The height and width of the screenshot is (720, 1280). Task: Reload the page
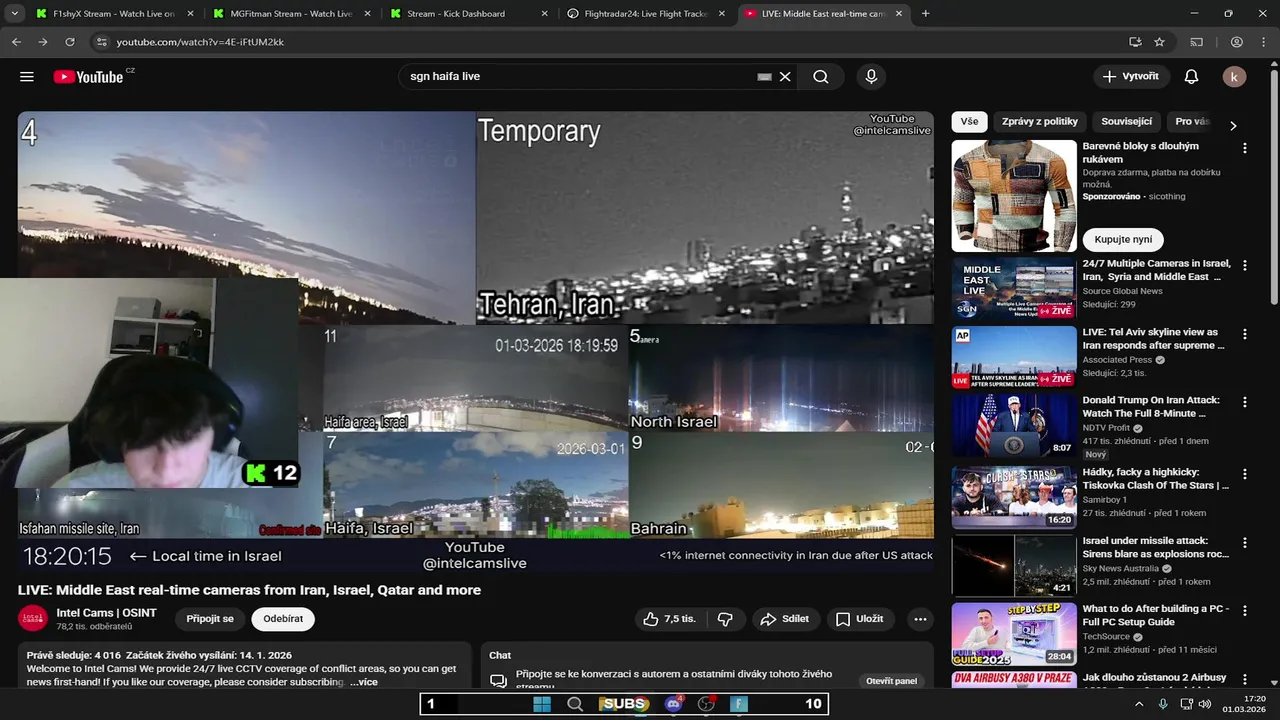click(x=70, y=42)
